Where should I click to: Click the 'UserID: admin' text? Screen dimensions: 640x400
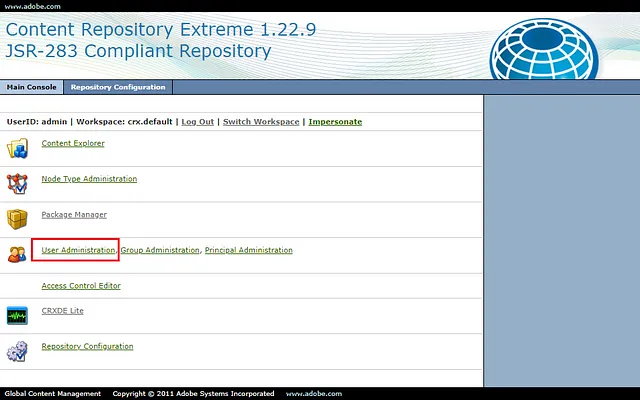point(37,122)
